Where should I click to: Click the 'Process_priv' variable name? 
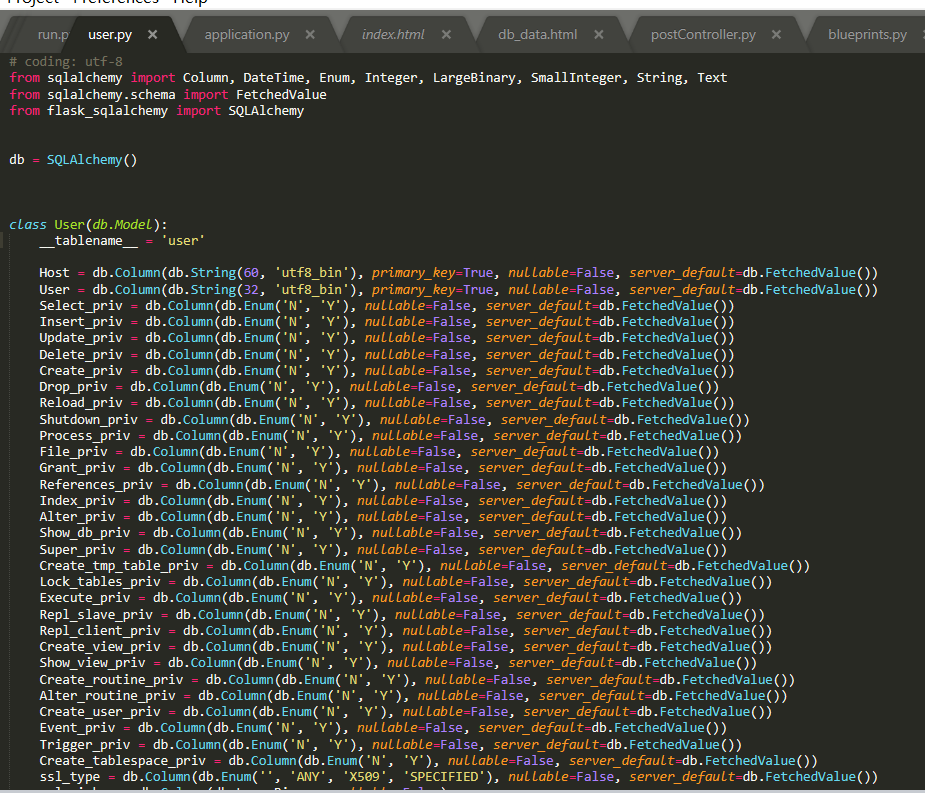84,435
